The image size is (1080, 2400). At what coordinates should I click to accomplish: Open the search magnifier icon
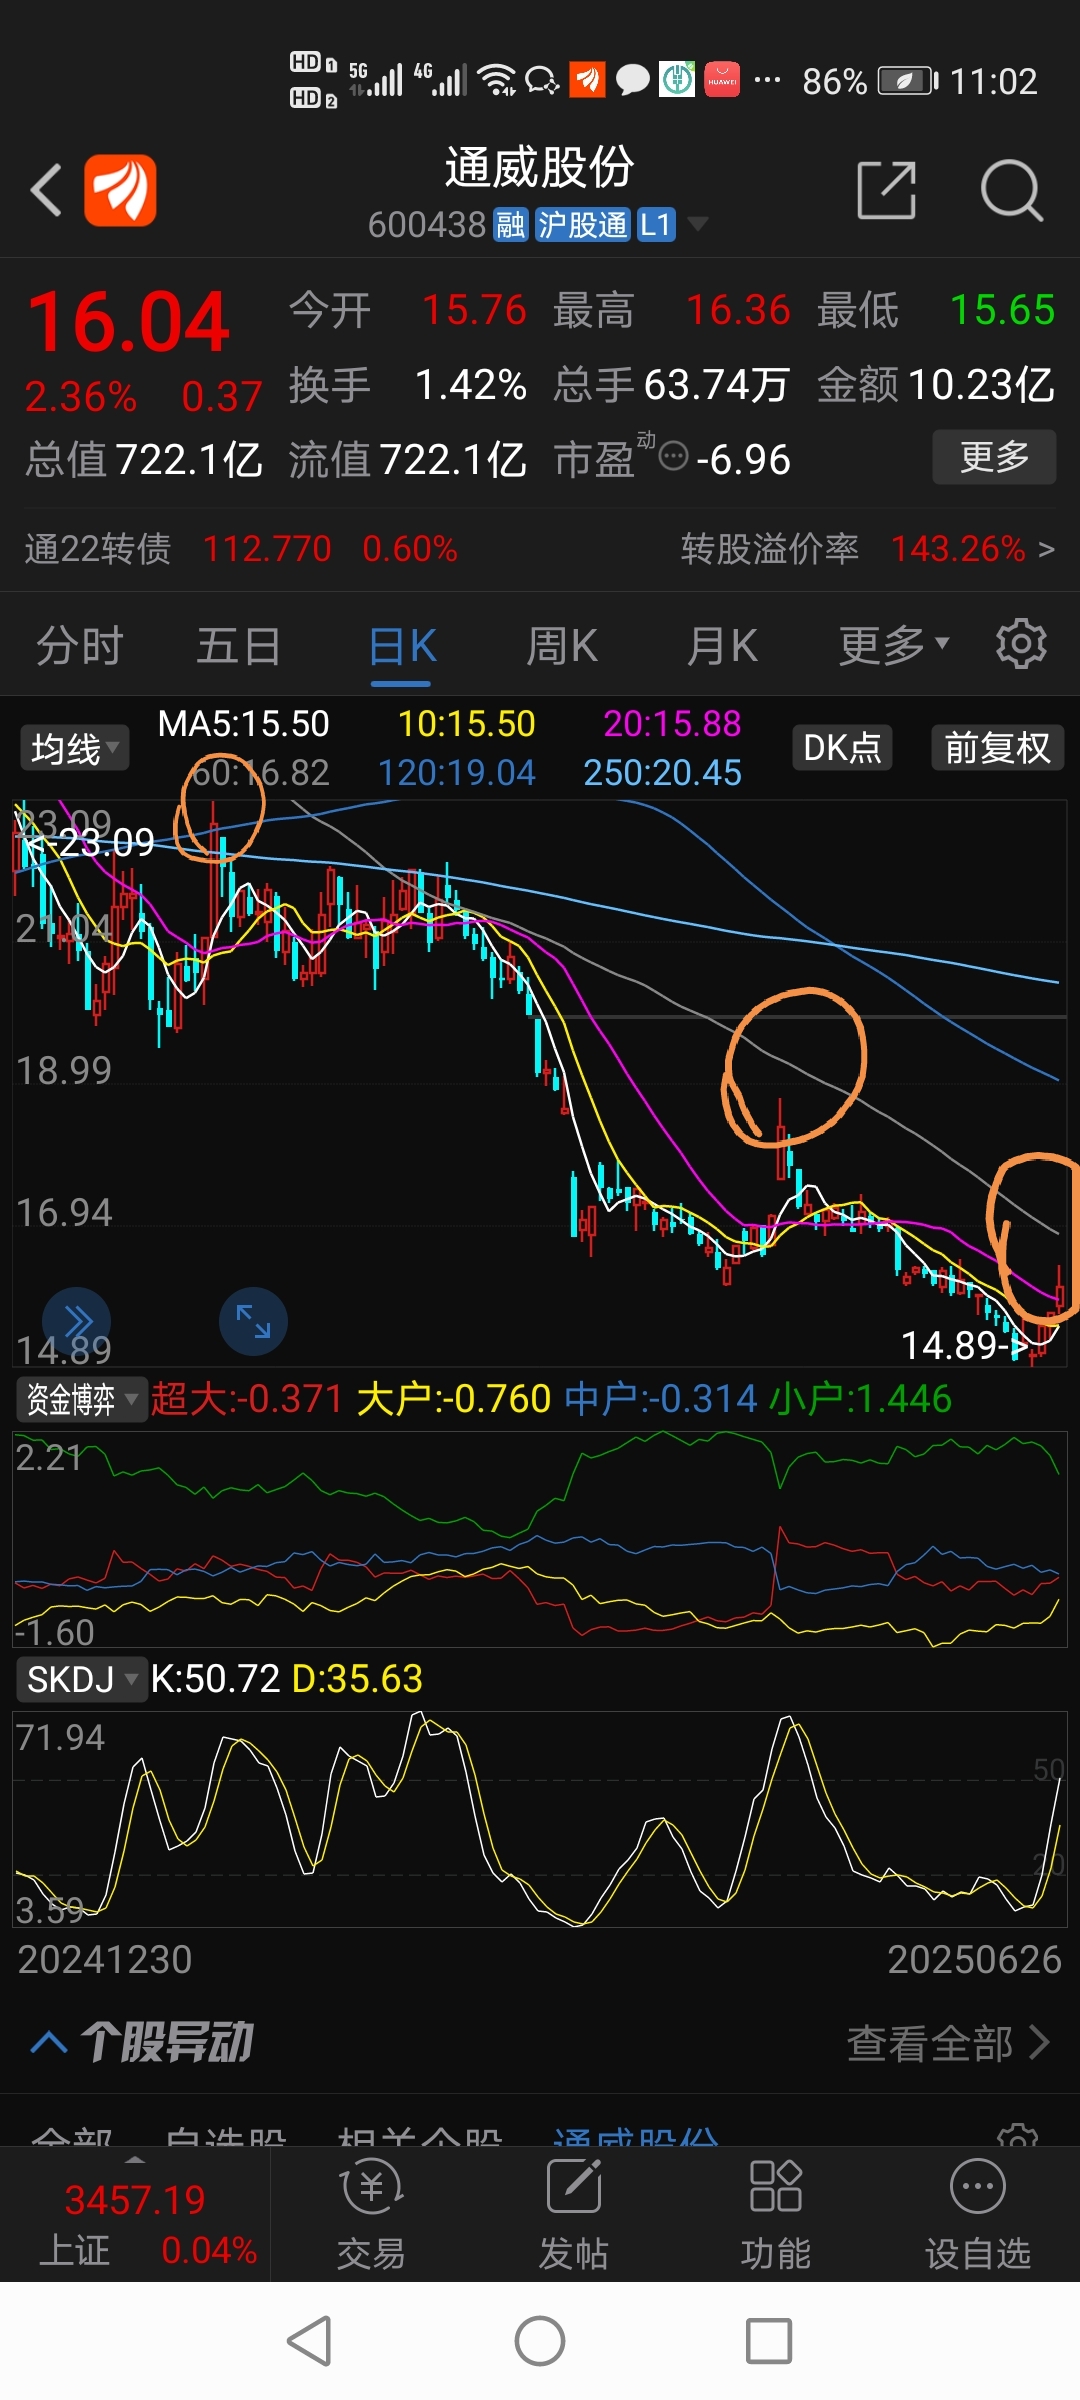(x=1012, y=189)
